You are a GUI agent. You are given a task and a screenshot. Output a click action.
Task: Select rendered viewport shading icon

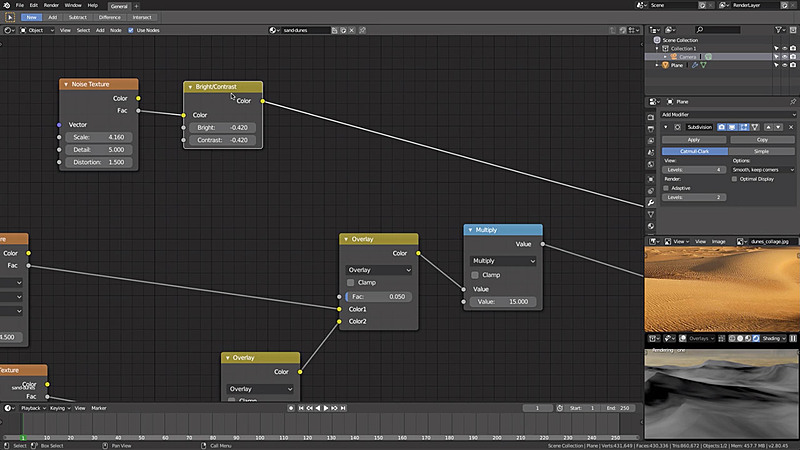[756, 338]
